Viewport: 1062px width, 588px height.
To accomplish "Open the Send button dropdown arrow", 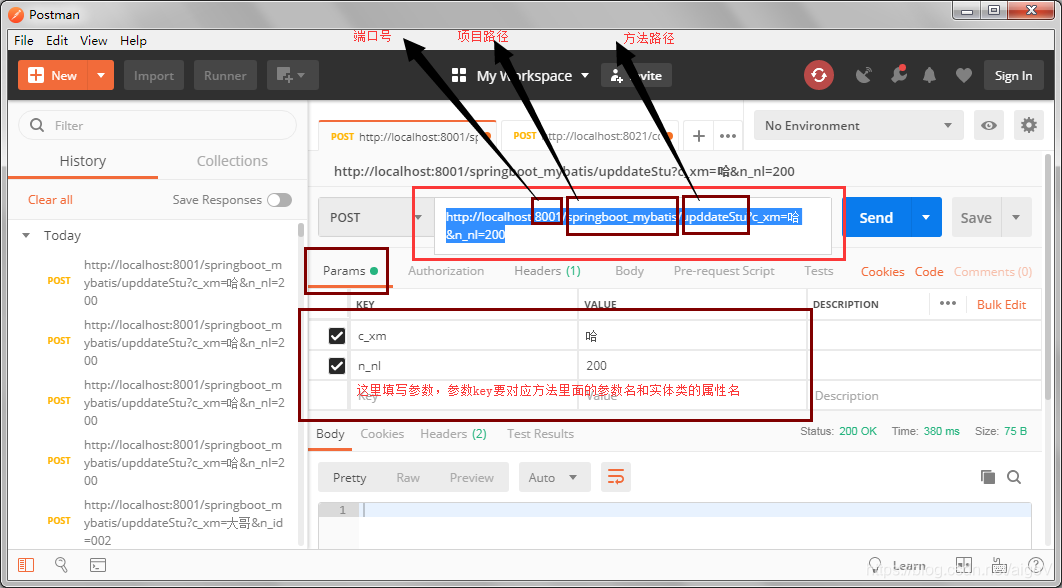I will point(926,217).
